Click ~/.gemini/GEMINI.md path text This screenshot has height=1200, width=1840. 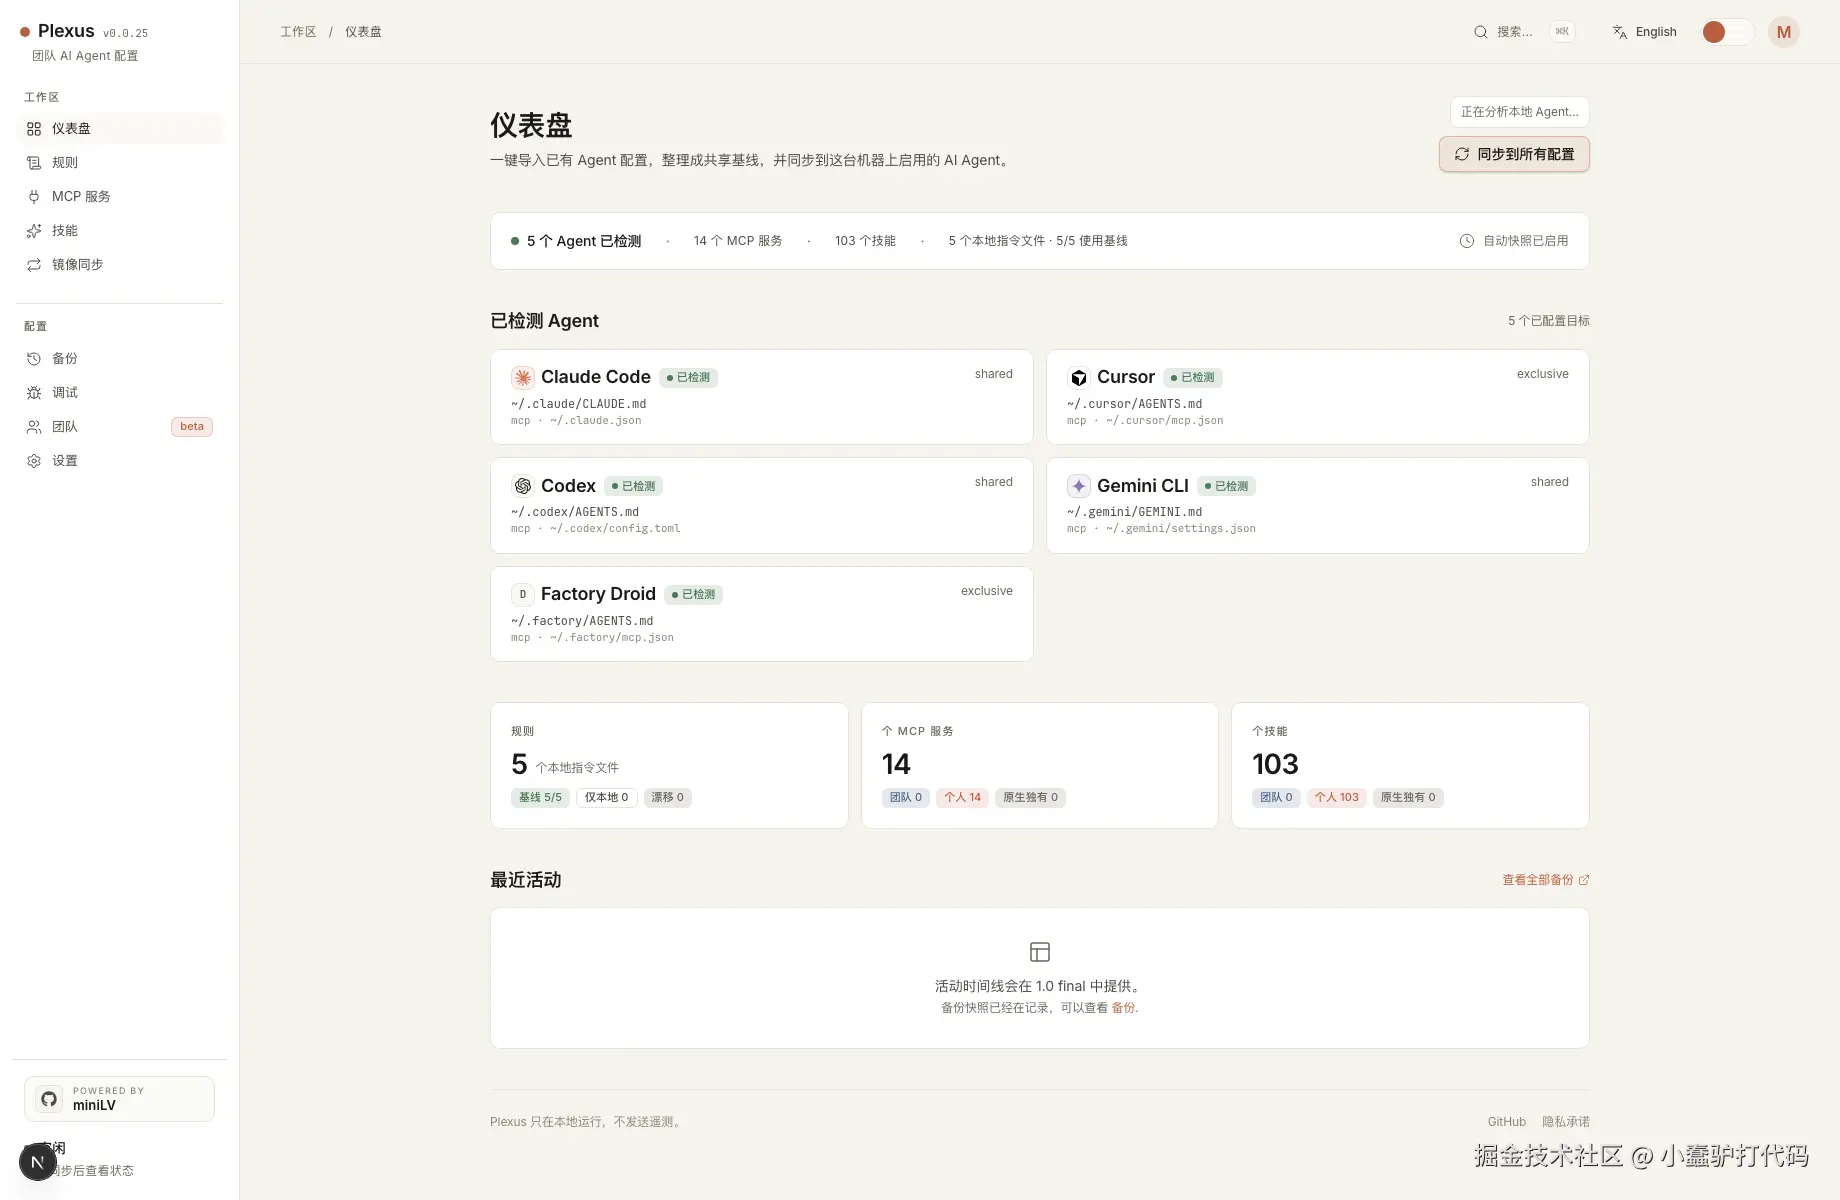(1135, 512)
